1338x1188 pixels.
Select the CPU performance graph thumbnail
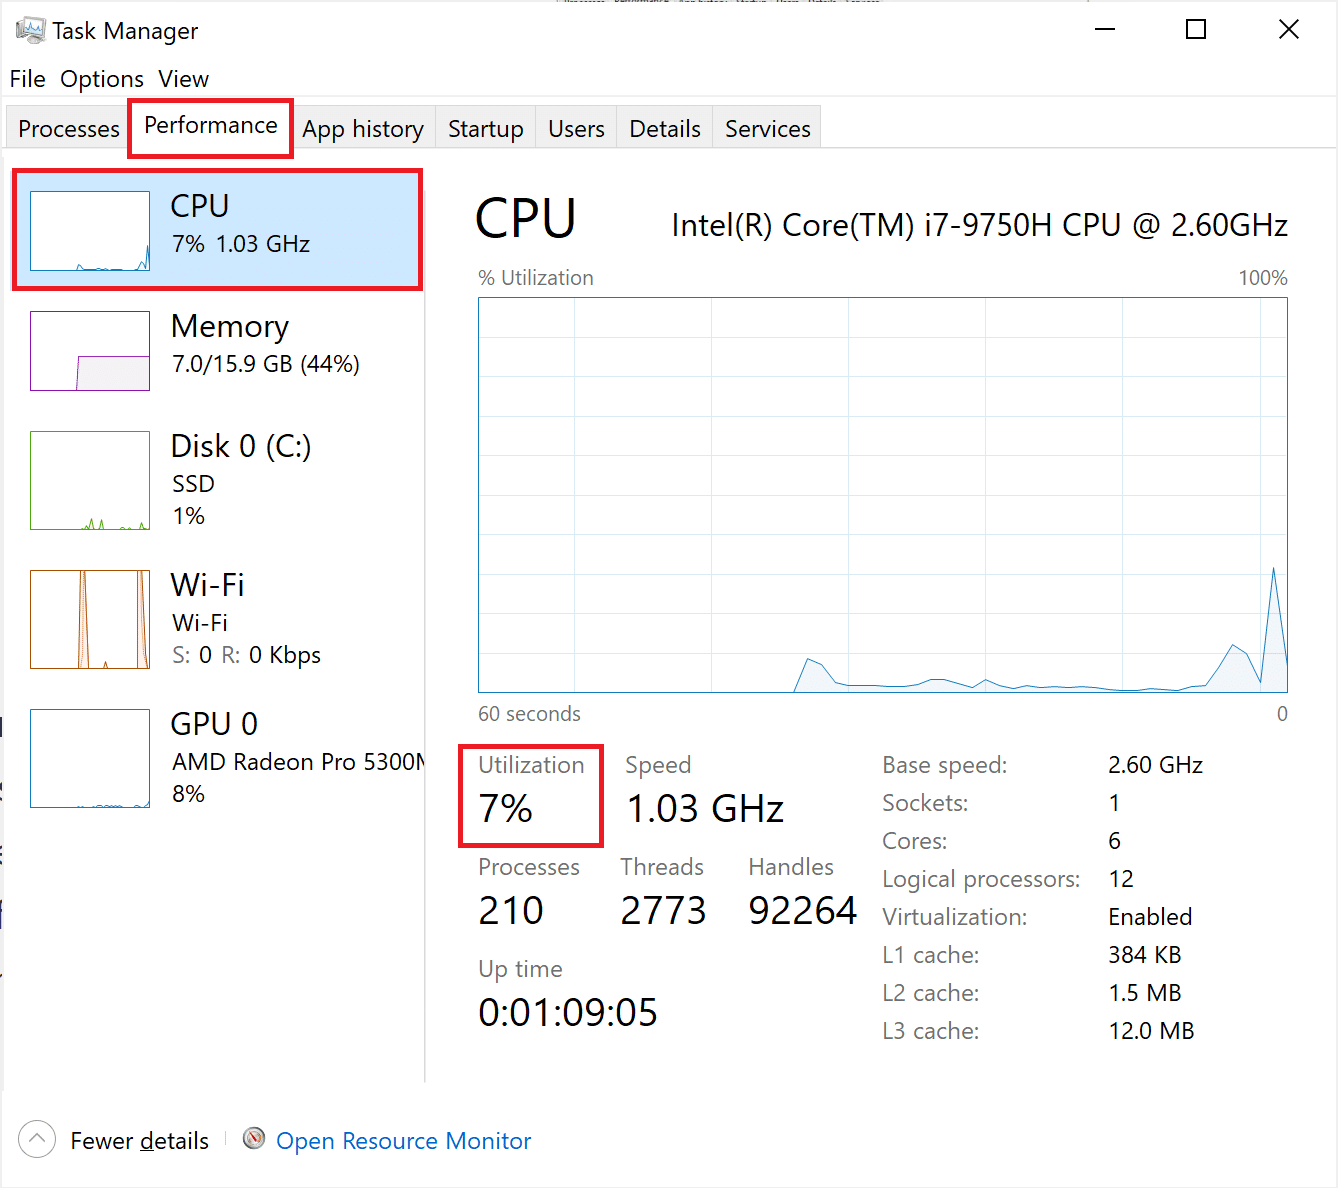[x=89, y=230]
